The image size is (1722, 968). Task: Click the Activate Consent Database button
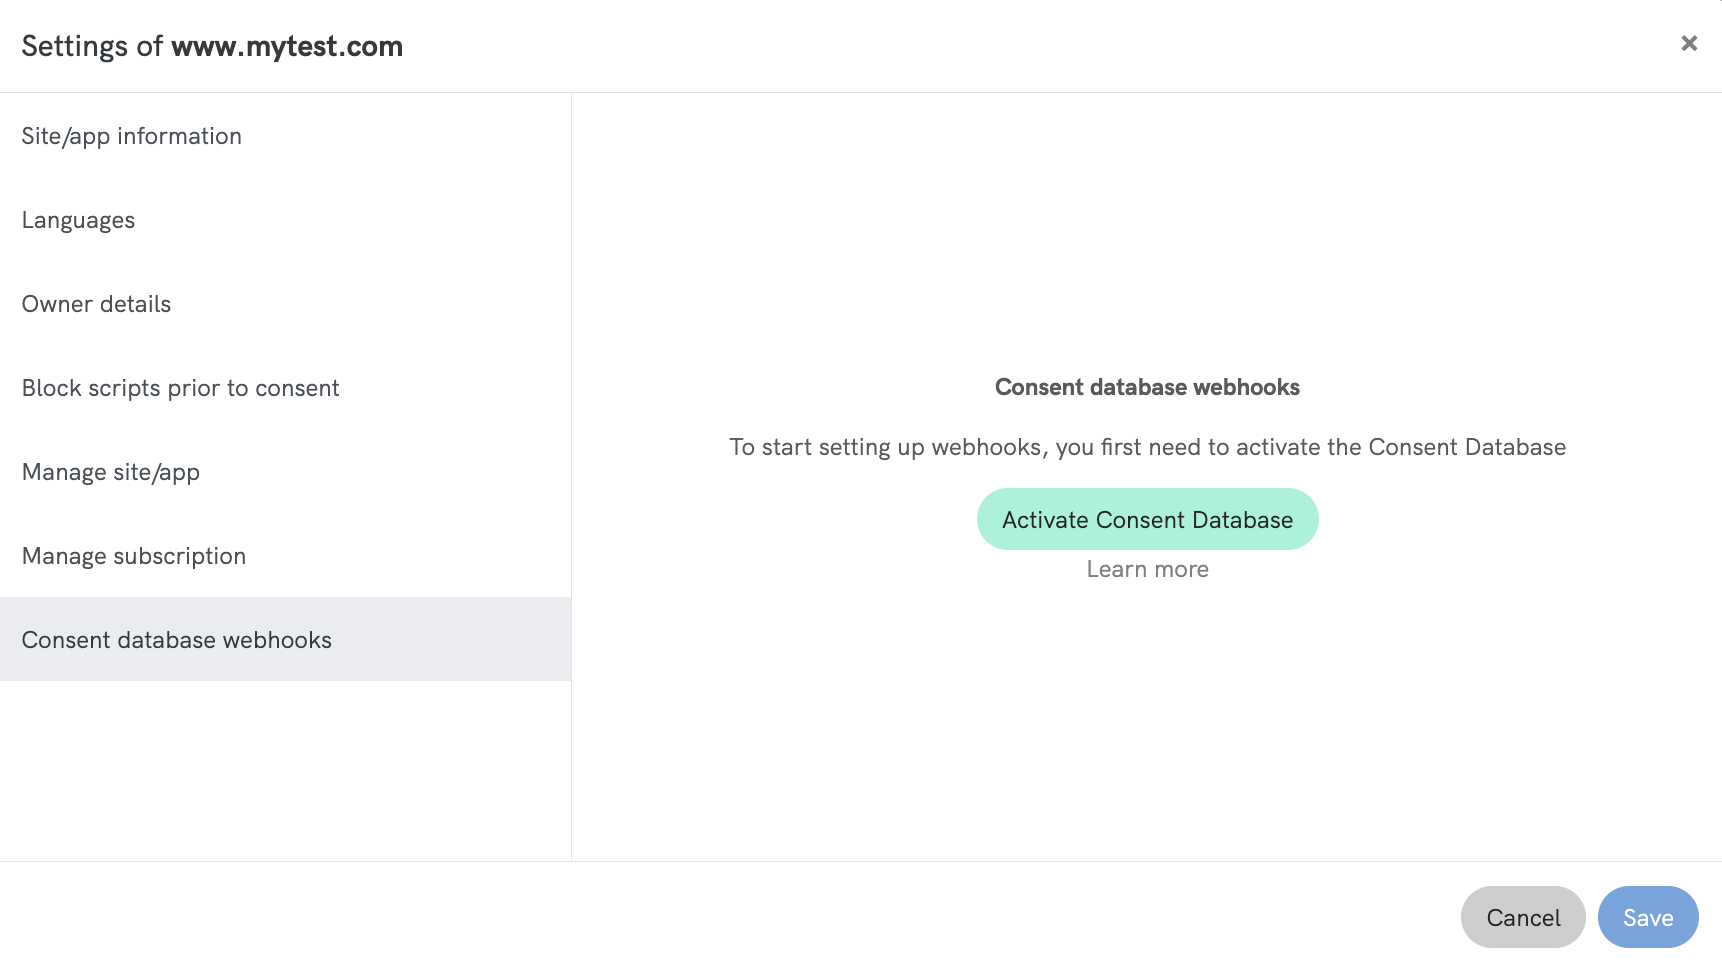tap(1147, 519)
